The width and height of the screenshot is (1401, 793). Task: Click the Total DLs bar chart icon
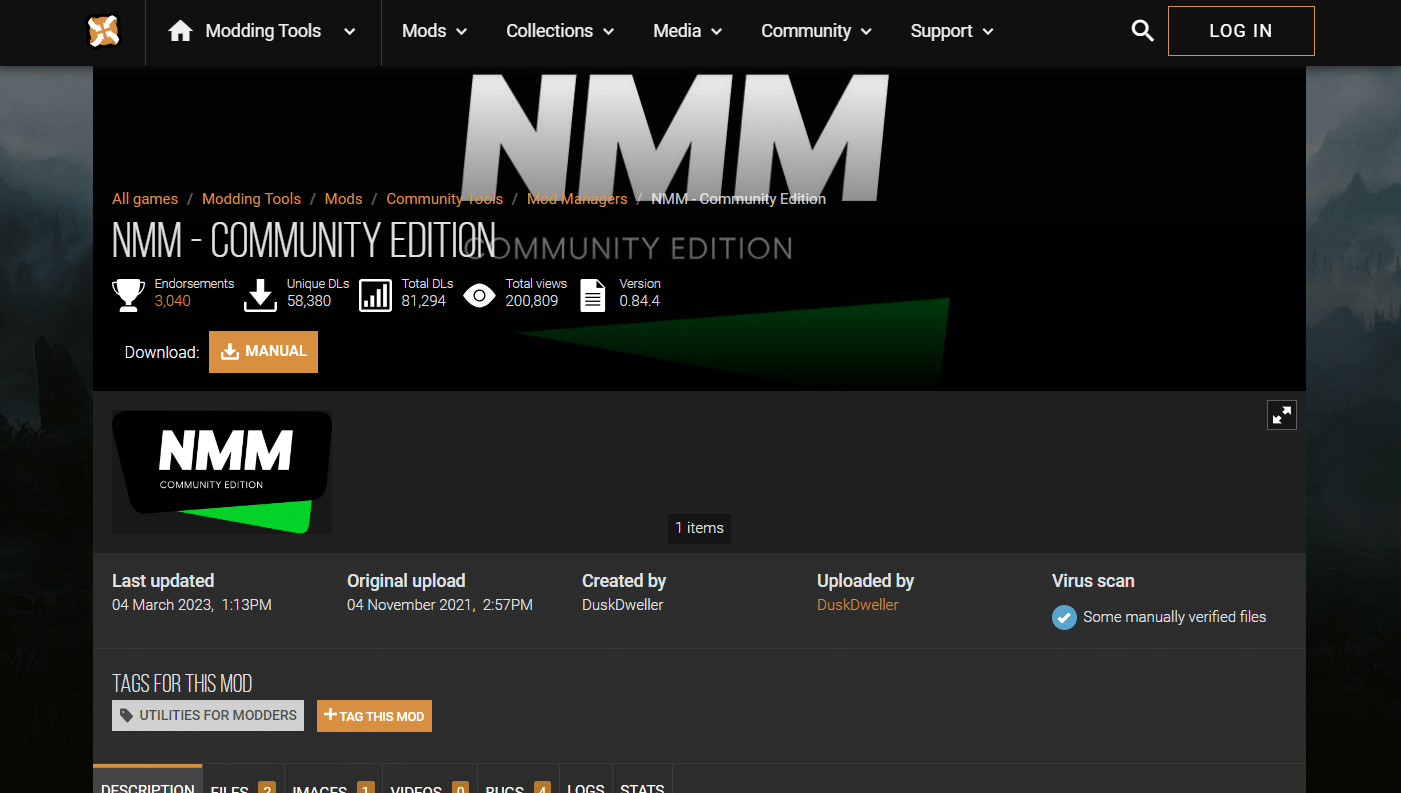(375, 295)
